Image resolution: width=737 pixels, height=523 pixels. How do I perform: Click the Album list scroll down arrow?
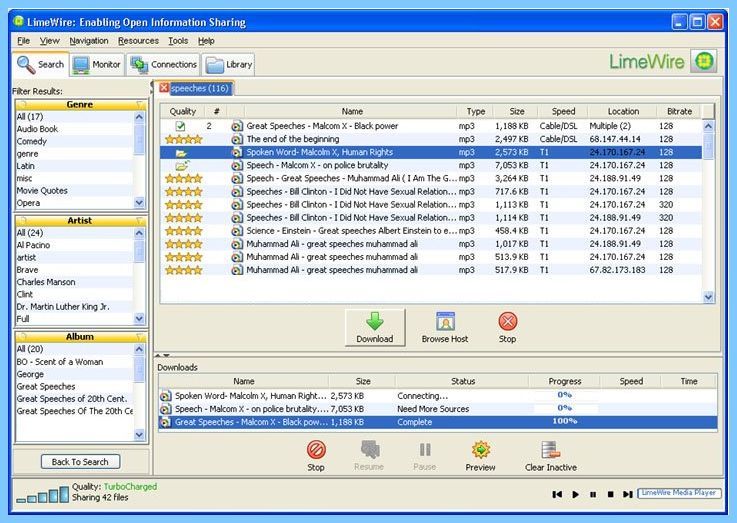point(139,435)
